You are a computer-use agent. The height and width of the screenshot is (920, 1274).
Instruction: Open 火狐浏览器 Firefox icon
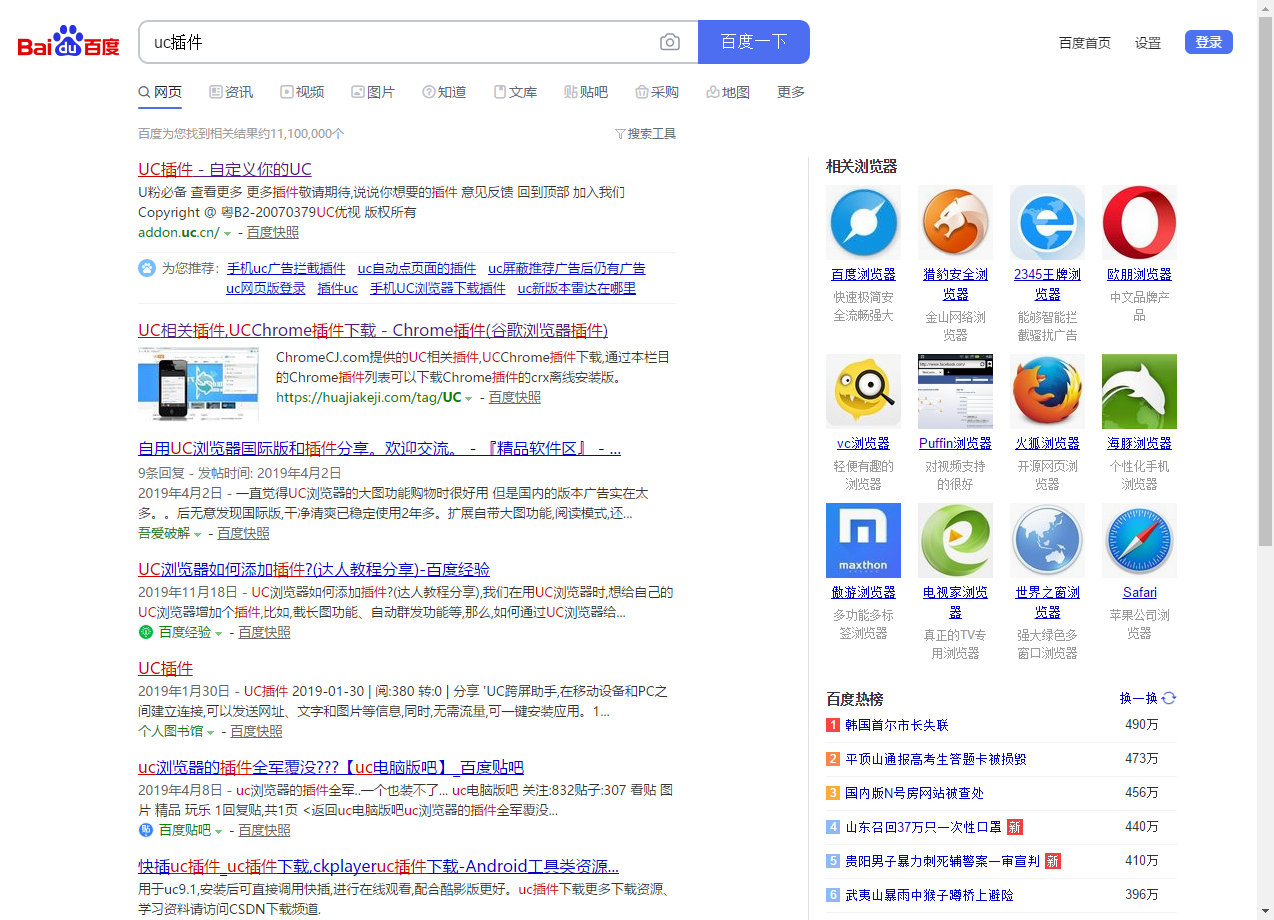[x=1047, y=391]
